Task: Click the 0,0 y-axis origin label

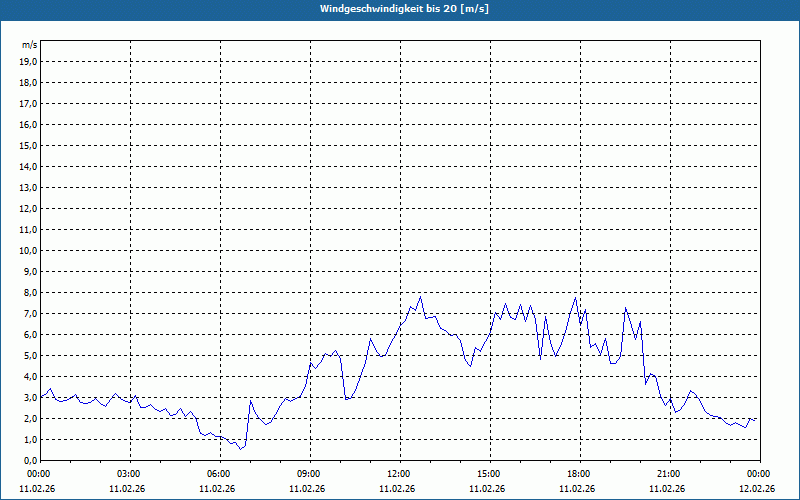Action: tap(30, 460)
